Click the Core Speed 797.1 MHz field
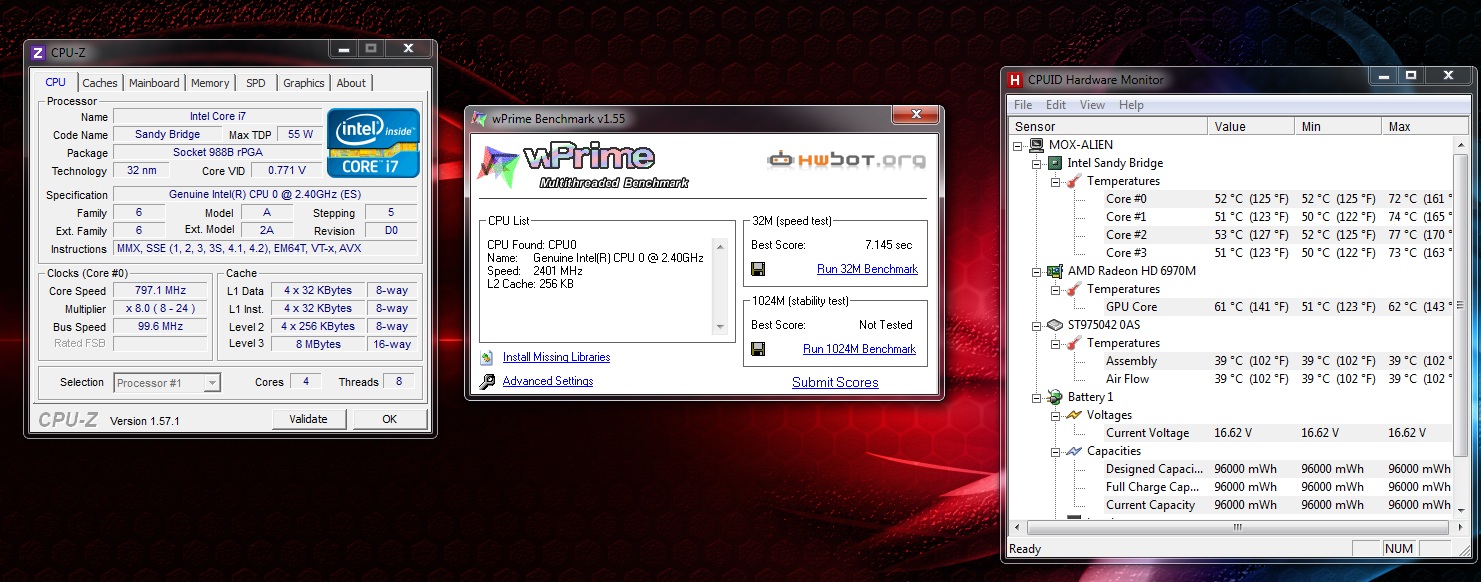 click(160, 290)
